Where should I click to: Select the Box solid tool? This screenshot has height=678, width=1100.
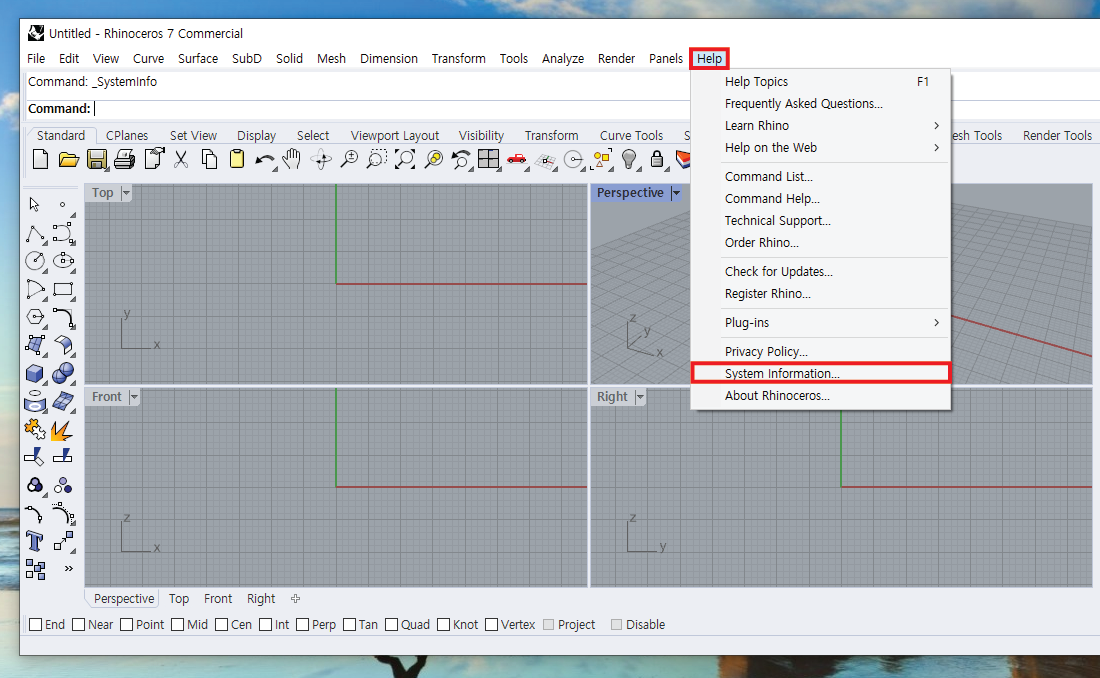pyautogui.click(x=34, y=374)
